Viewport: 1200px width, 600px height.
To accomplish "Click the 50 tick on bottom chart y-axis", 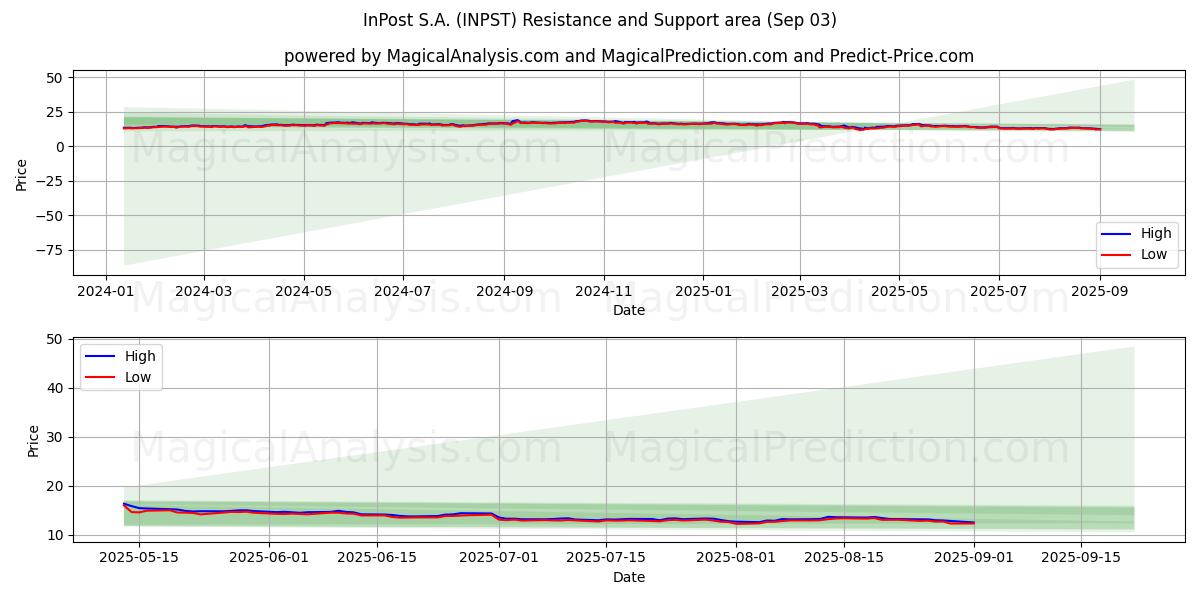I will pyautogui.click(x=55, y=340).
